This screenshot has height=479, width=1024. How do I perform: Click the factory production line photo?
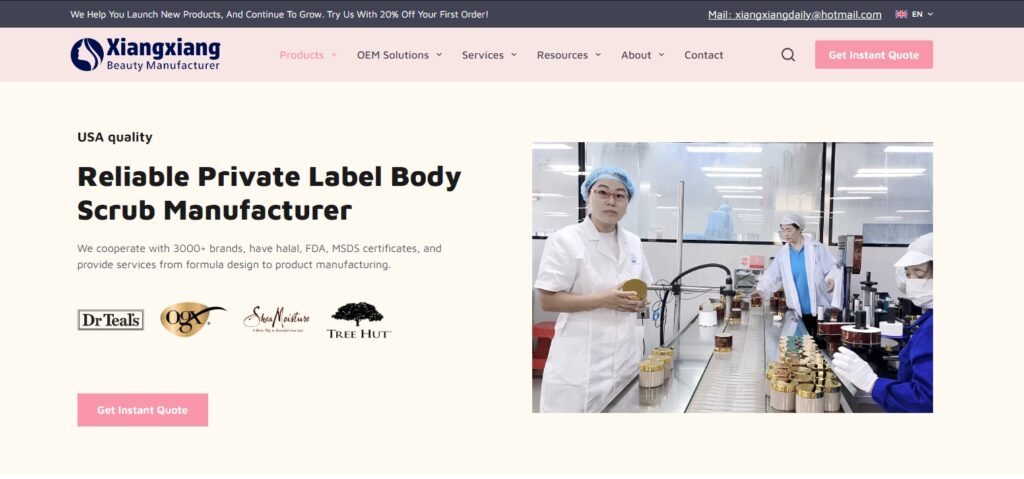(732, 278)
